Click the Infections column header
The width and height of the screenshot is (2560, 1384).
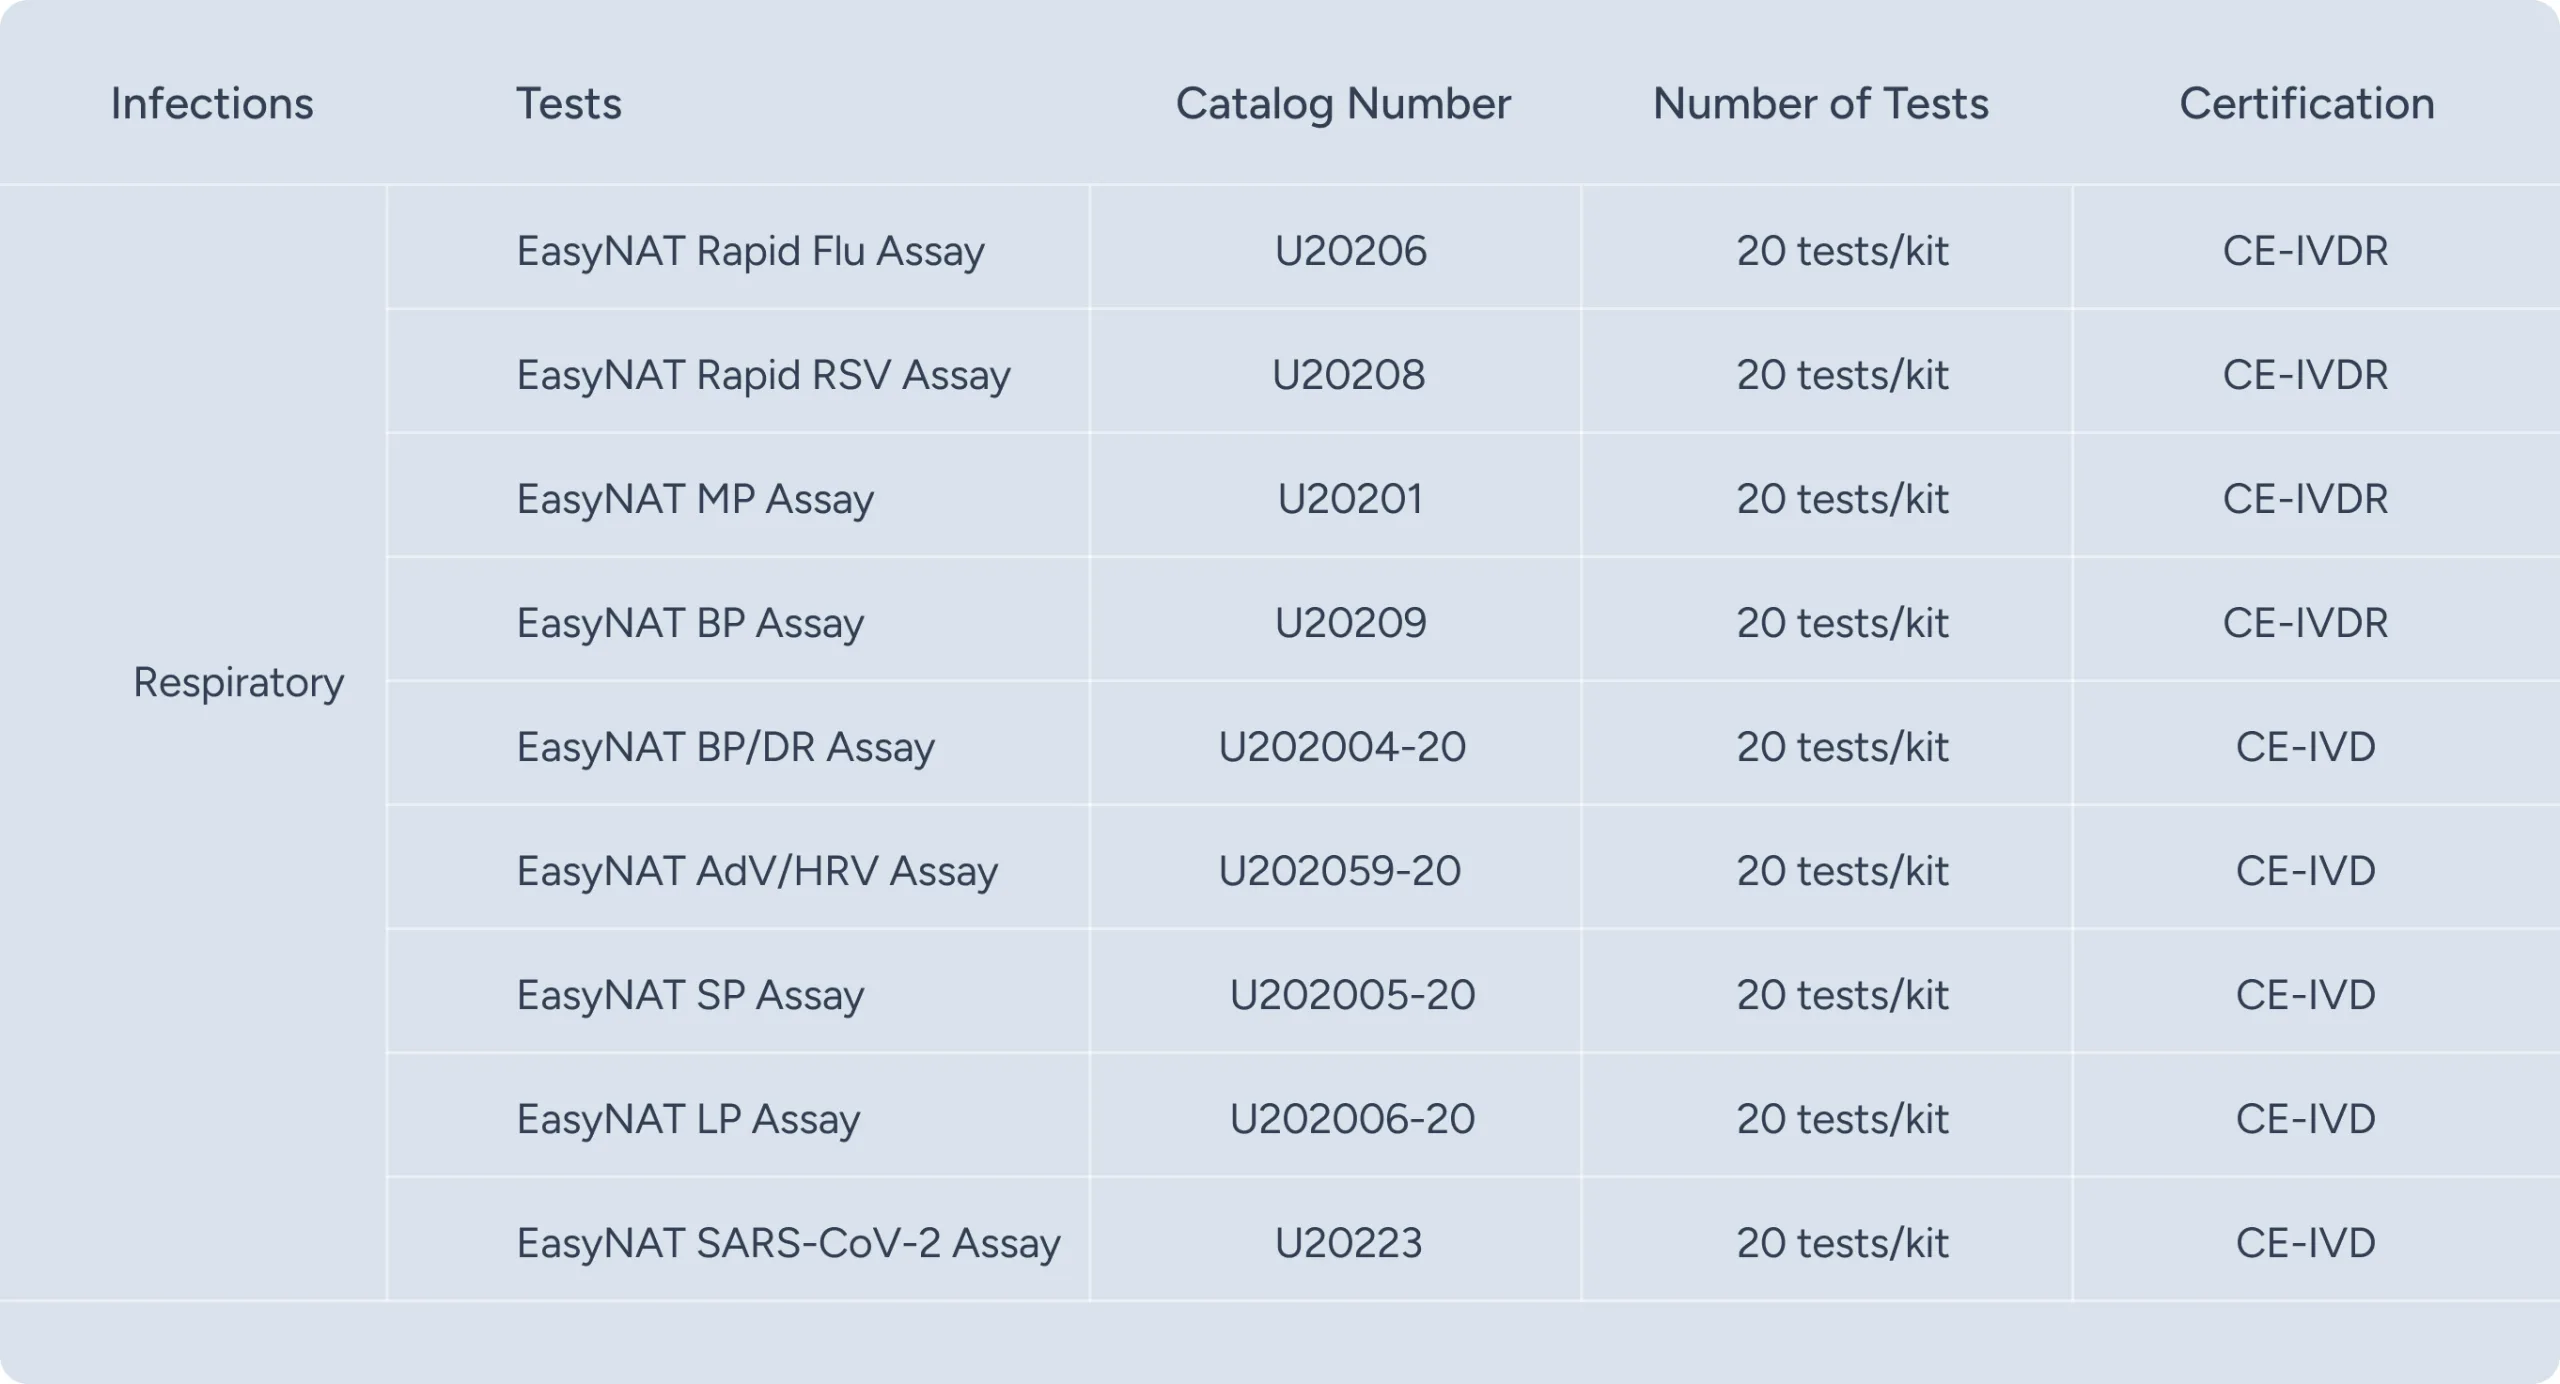[x=212, y=104]
